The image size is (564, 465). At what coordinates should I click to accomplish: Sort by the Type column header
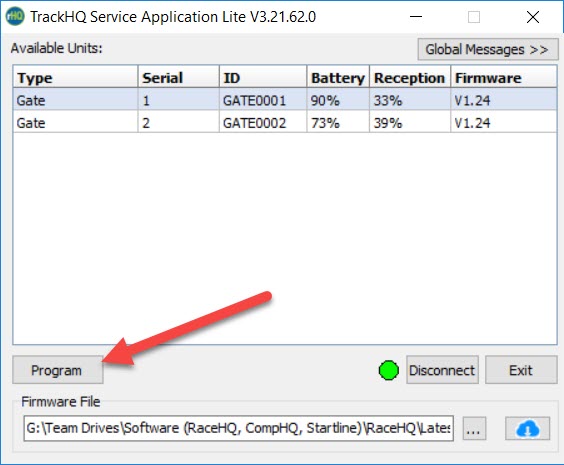click(x=76, y=77)
